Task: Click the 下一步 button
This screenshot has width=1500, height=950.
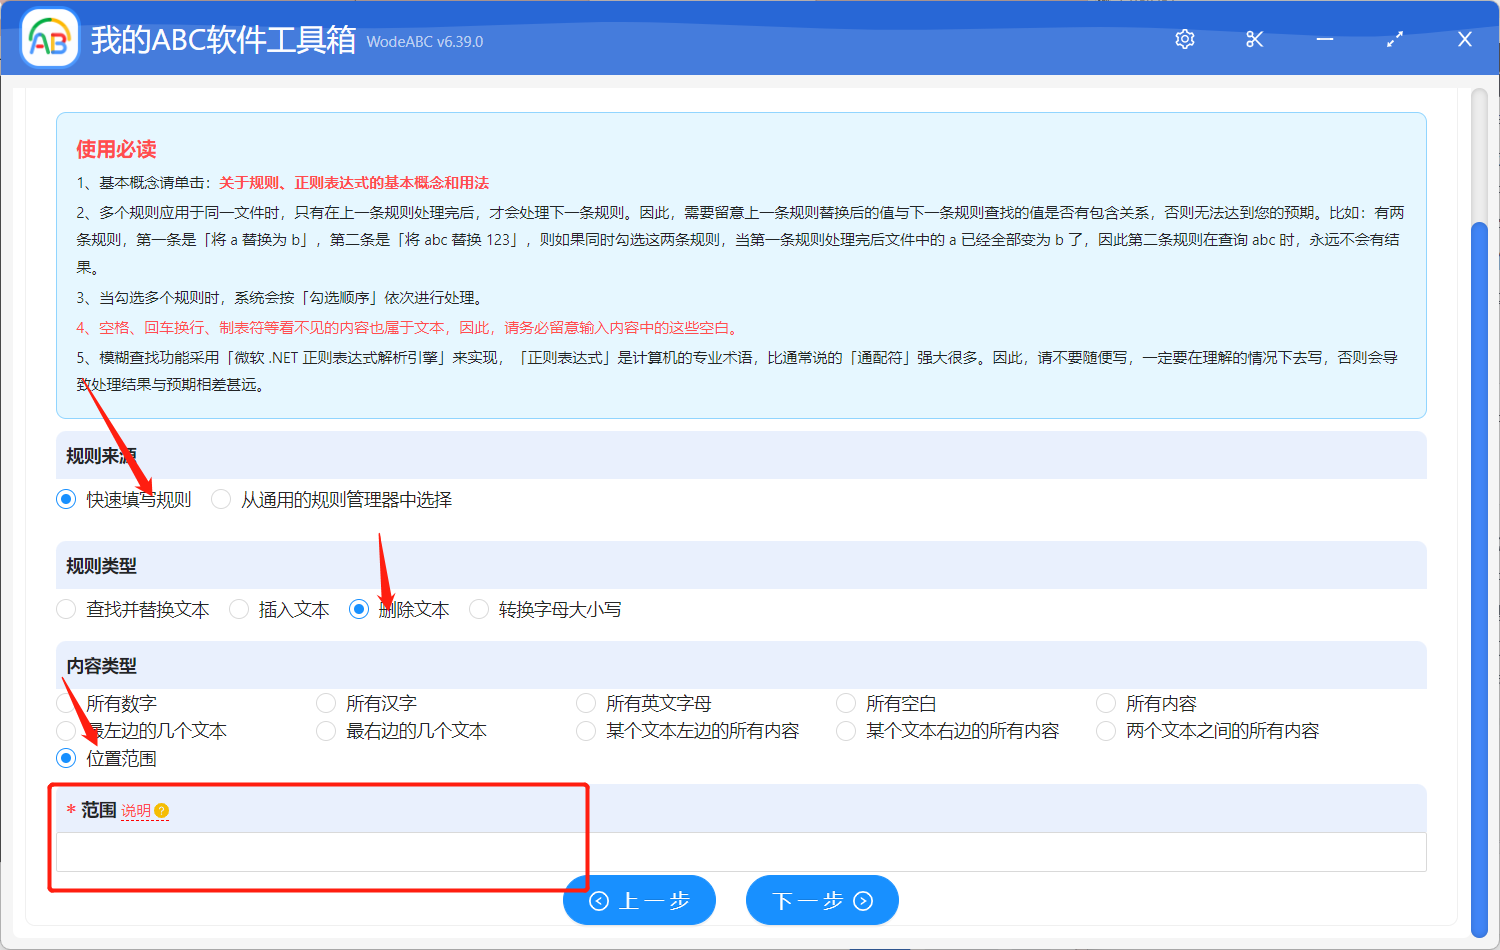Action: click(x=822, y=900)
